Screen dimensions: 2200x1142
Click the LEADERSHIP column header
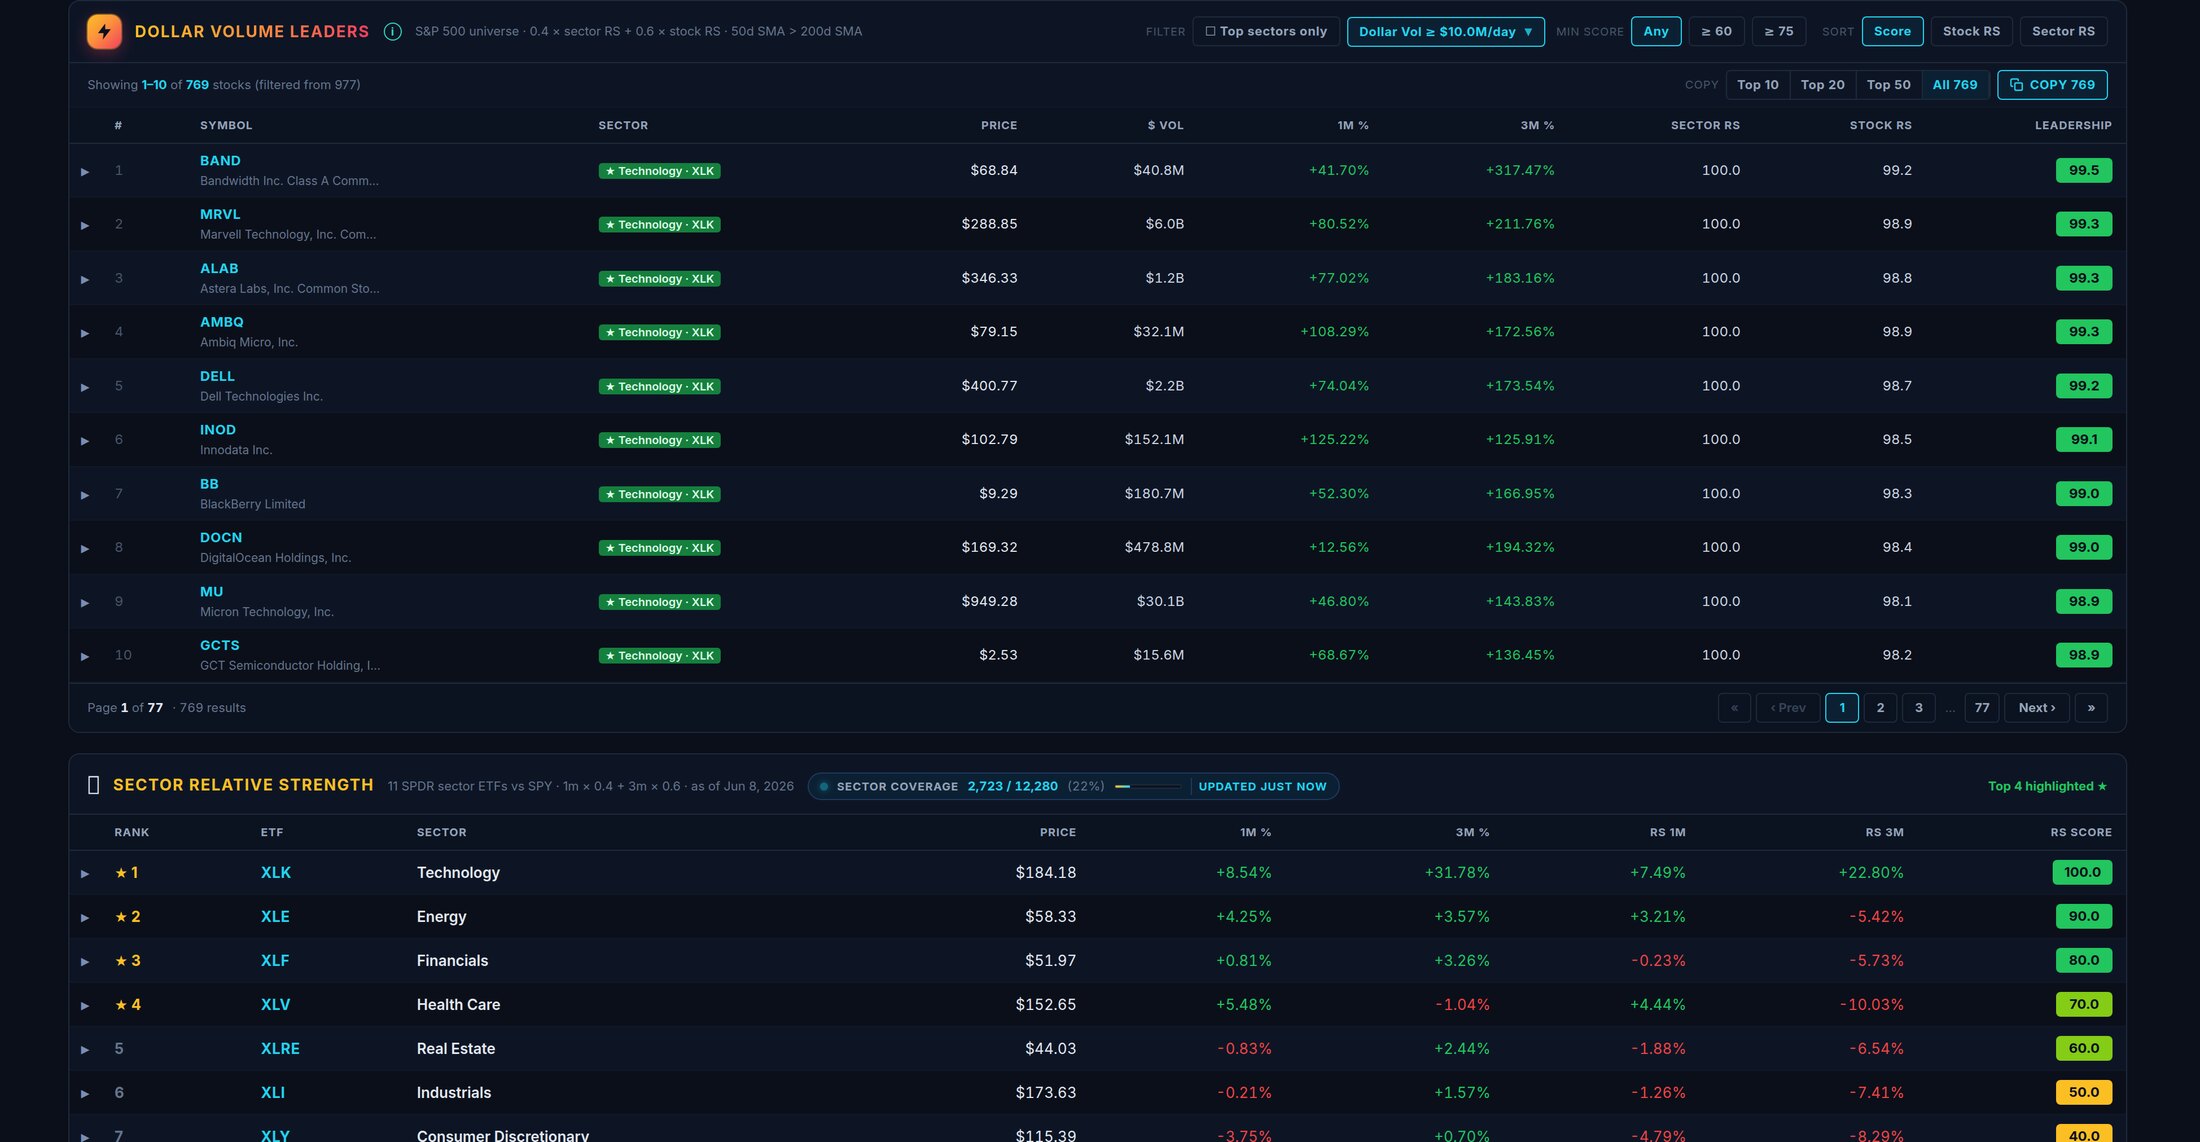click(x=2073, y=126)
